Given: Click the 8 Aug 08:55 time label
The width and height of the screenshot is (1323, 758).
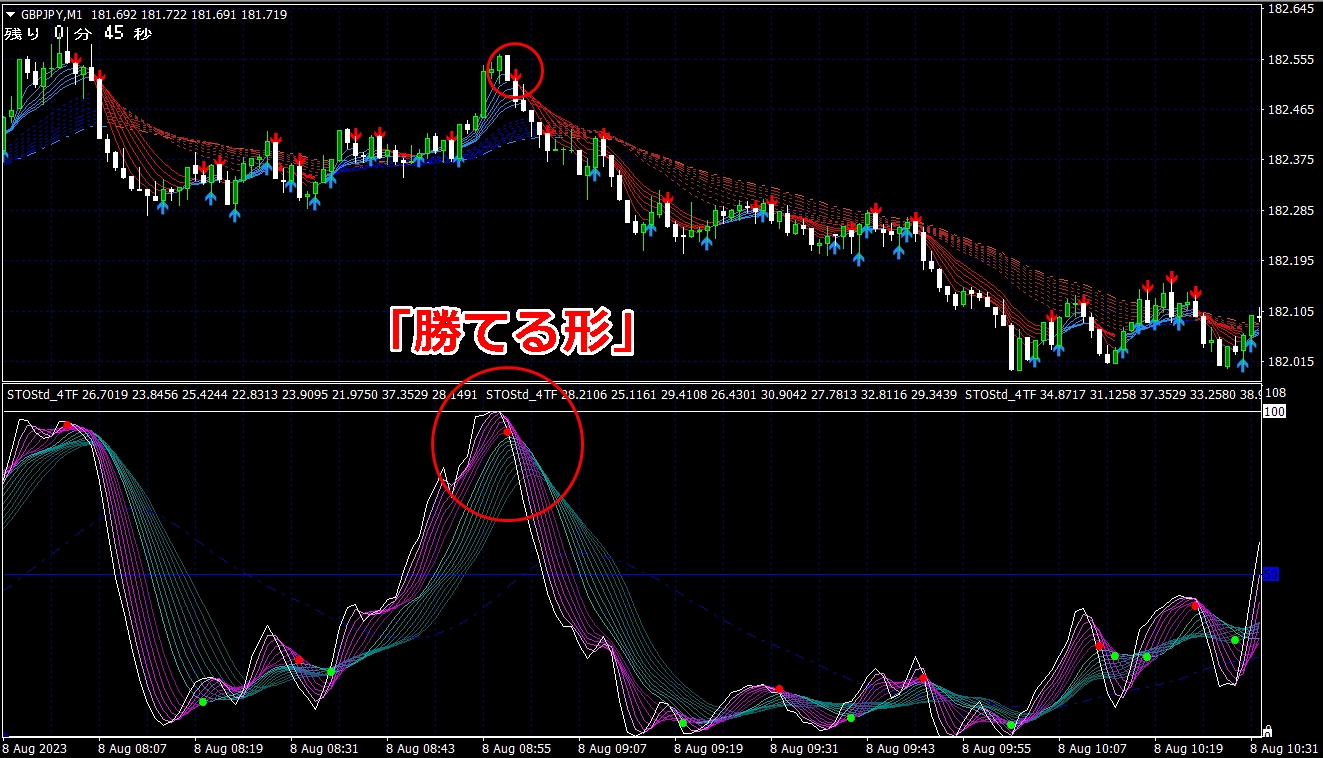Looking at the screenshot, I should click(518, 747).
